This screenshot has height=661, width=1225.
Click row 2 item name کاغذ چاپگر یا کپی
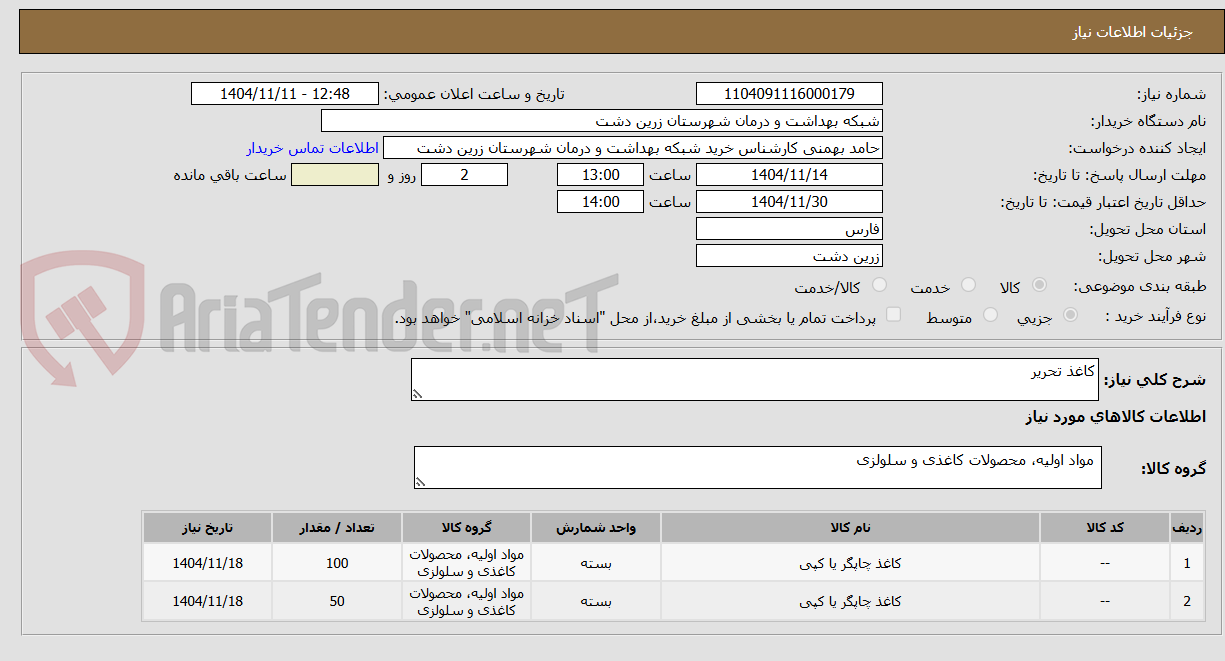point(850,601)
